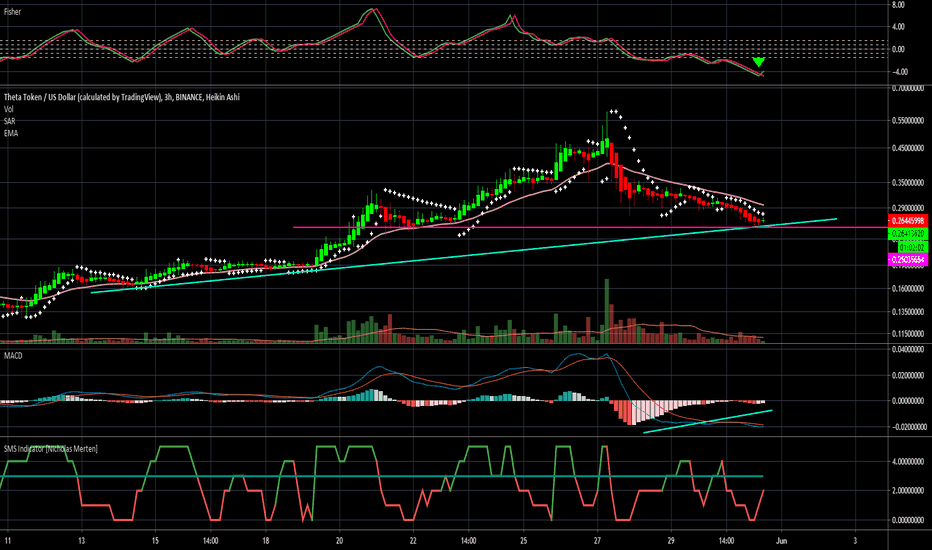Screen dimensions: 932x550
Task: Click the 18 date on time axis
Action: [266, 540]
